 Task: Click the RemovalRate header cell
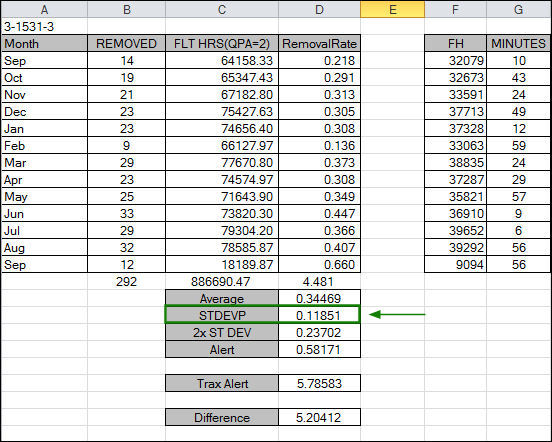pyautogui.click(x=319, y=43)
